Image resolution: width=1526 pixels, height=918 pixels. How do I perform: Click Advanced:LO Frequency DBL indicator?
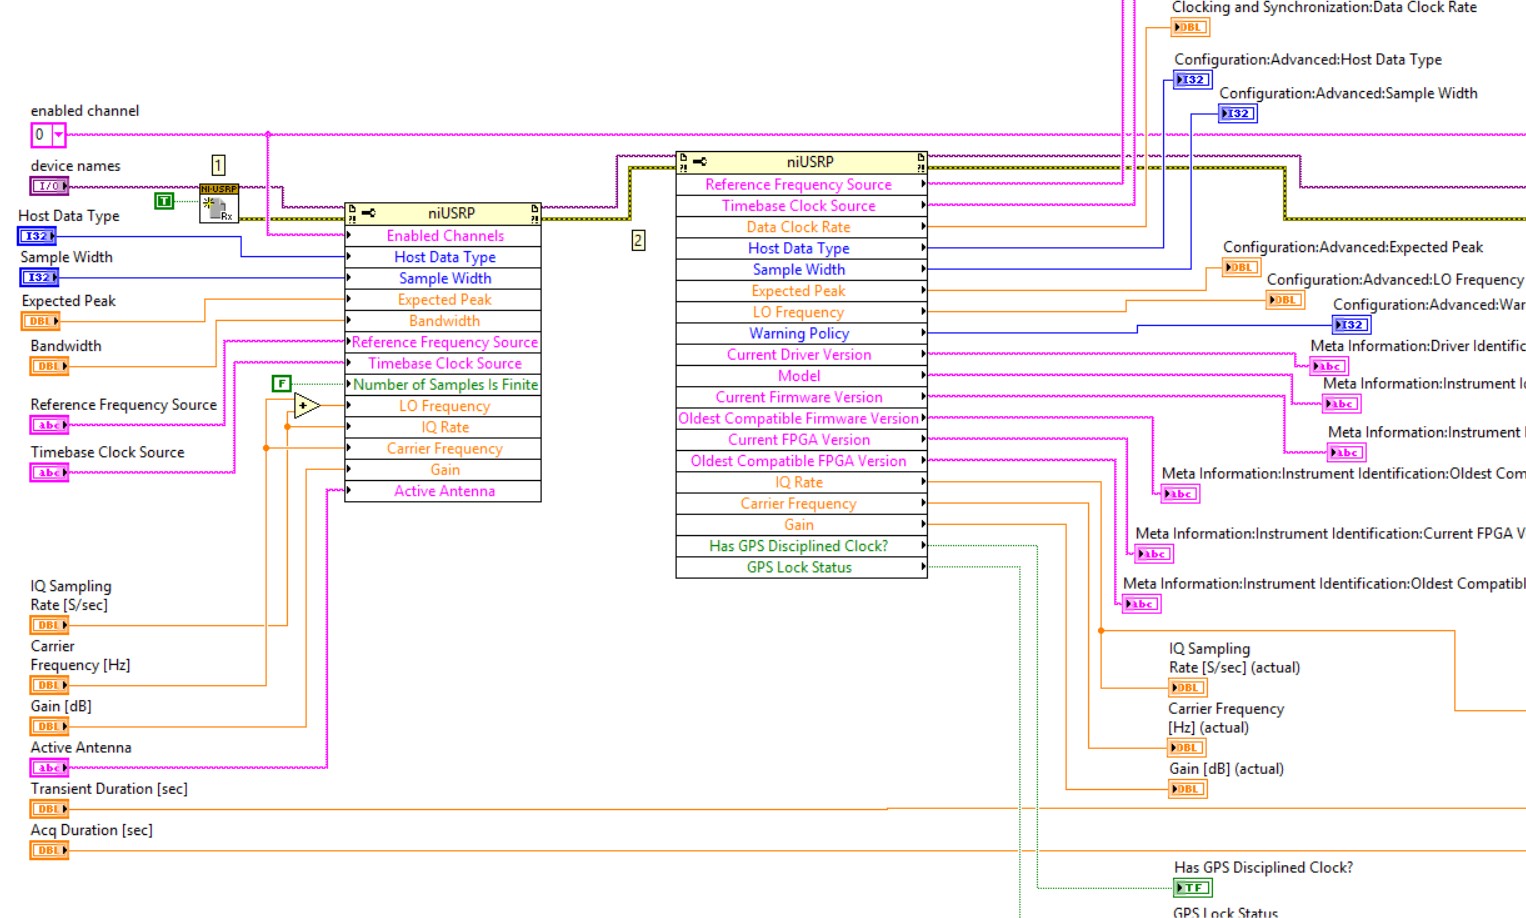(x=1286, y=300)
